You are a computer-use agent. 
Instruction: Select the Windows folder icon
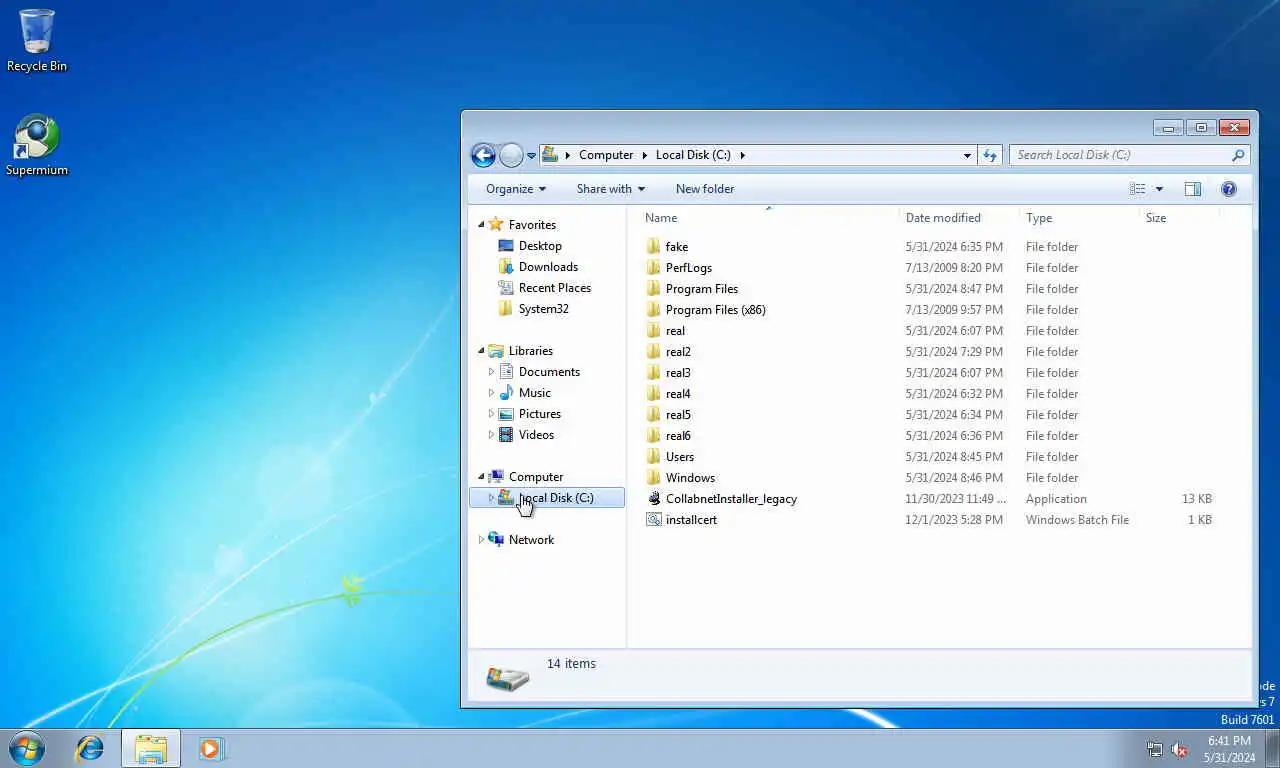654,478
